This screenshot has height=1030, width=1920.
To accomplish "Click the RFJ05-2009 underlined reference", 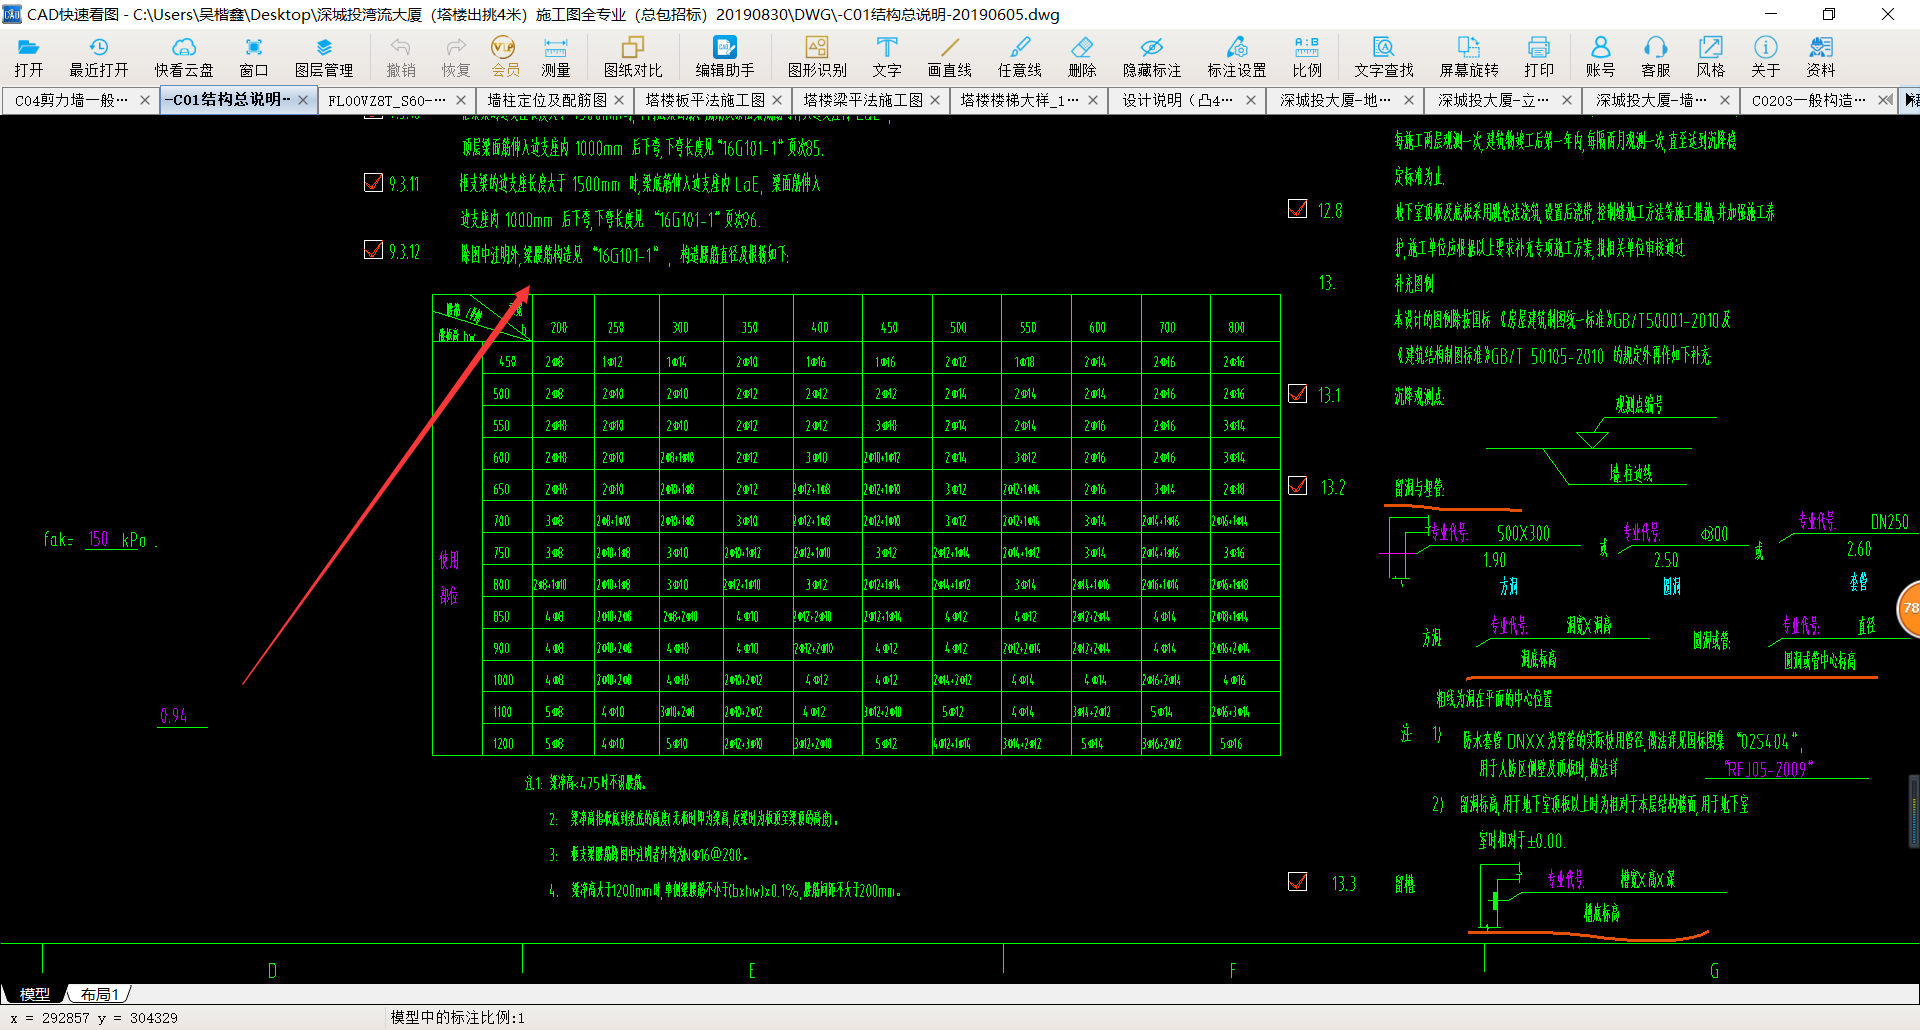I will (1768, 769).
